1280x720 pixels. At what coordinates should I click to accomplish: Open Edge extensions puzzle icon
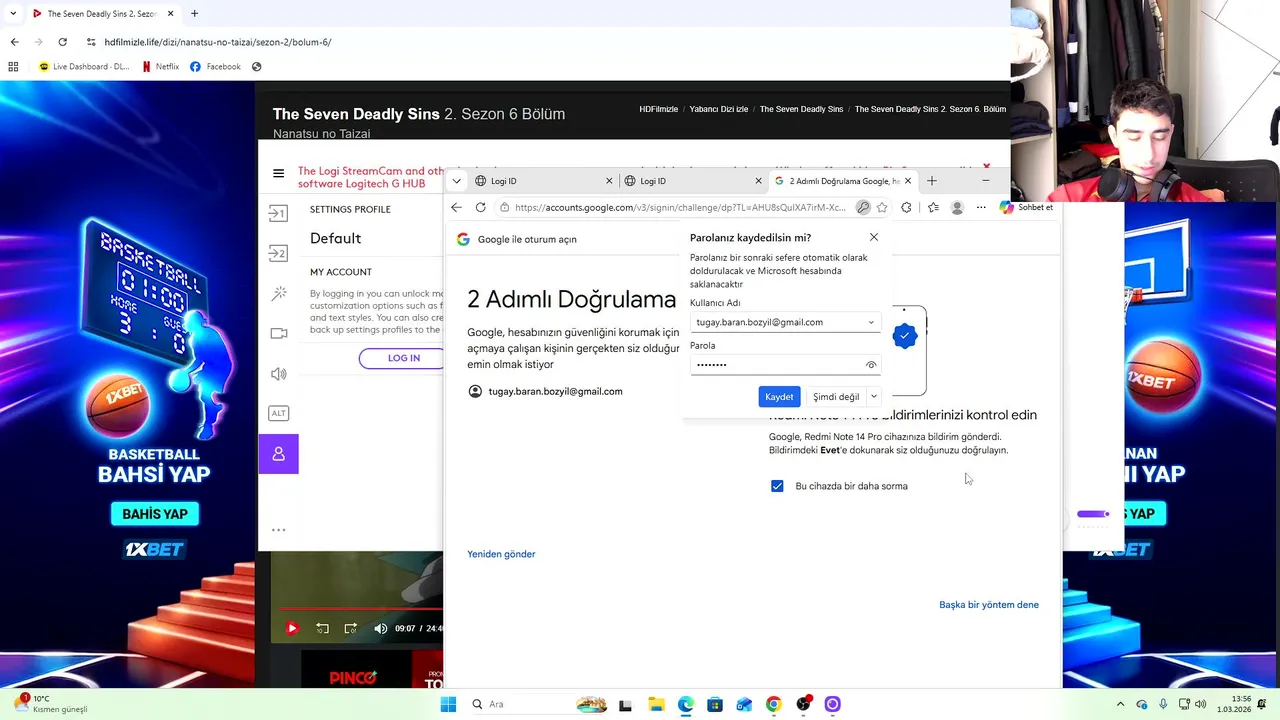pos(906,207)
